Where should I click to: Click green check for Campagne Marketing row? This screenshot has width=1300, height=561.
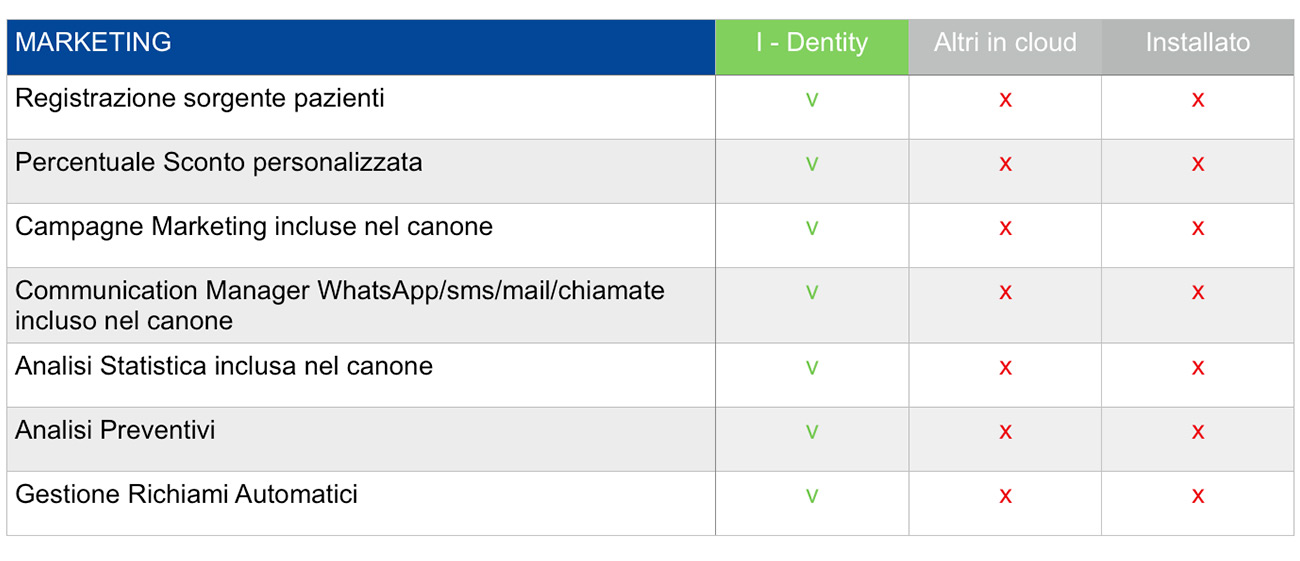pos(812,228)
